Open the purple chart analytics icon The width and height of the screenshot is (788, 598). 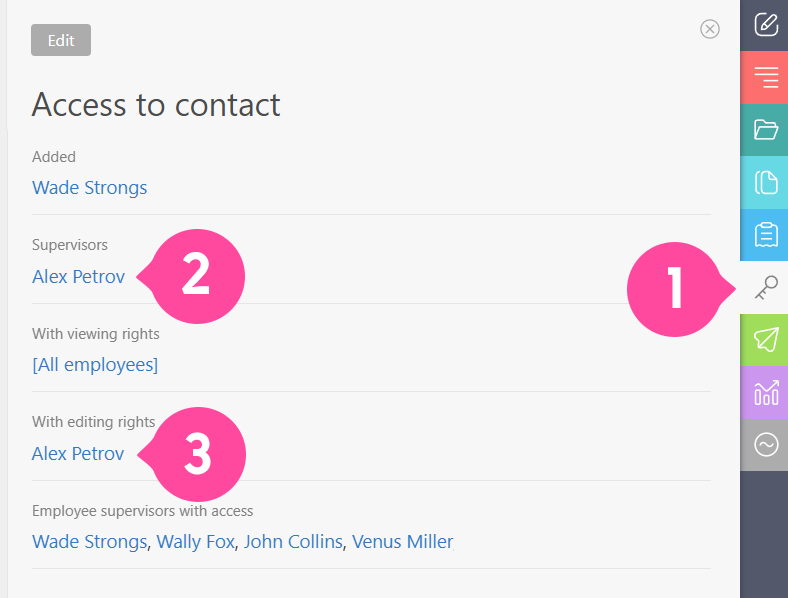[x=765, y=392]
